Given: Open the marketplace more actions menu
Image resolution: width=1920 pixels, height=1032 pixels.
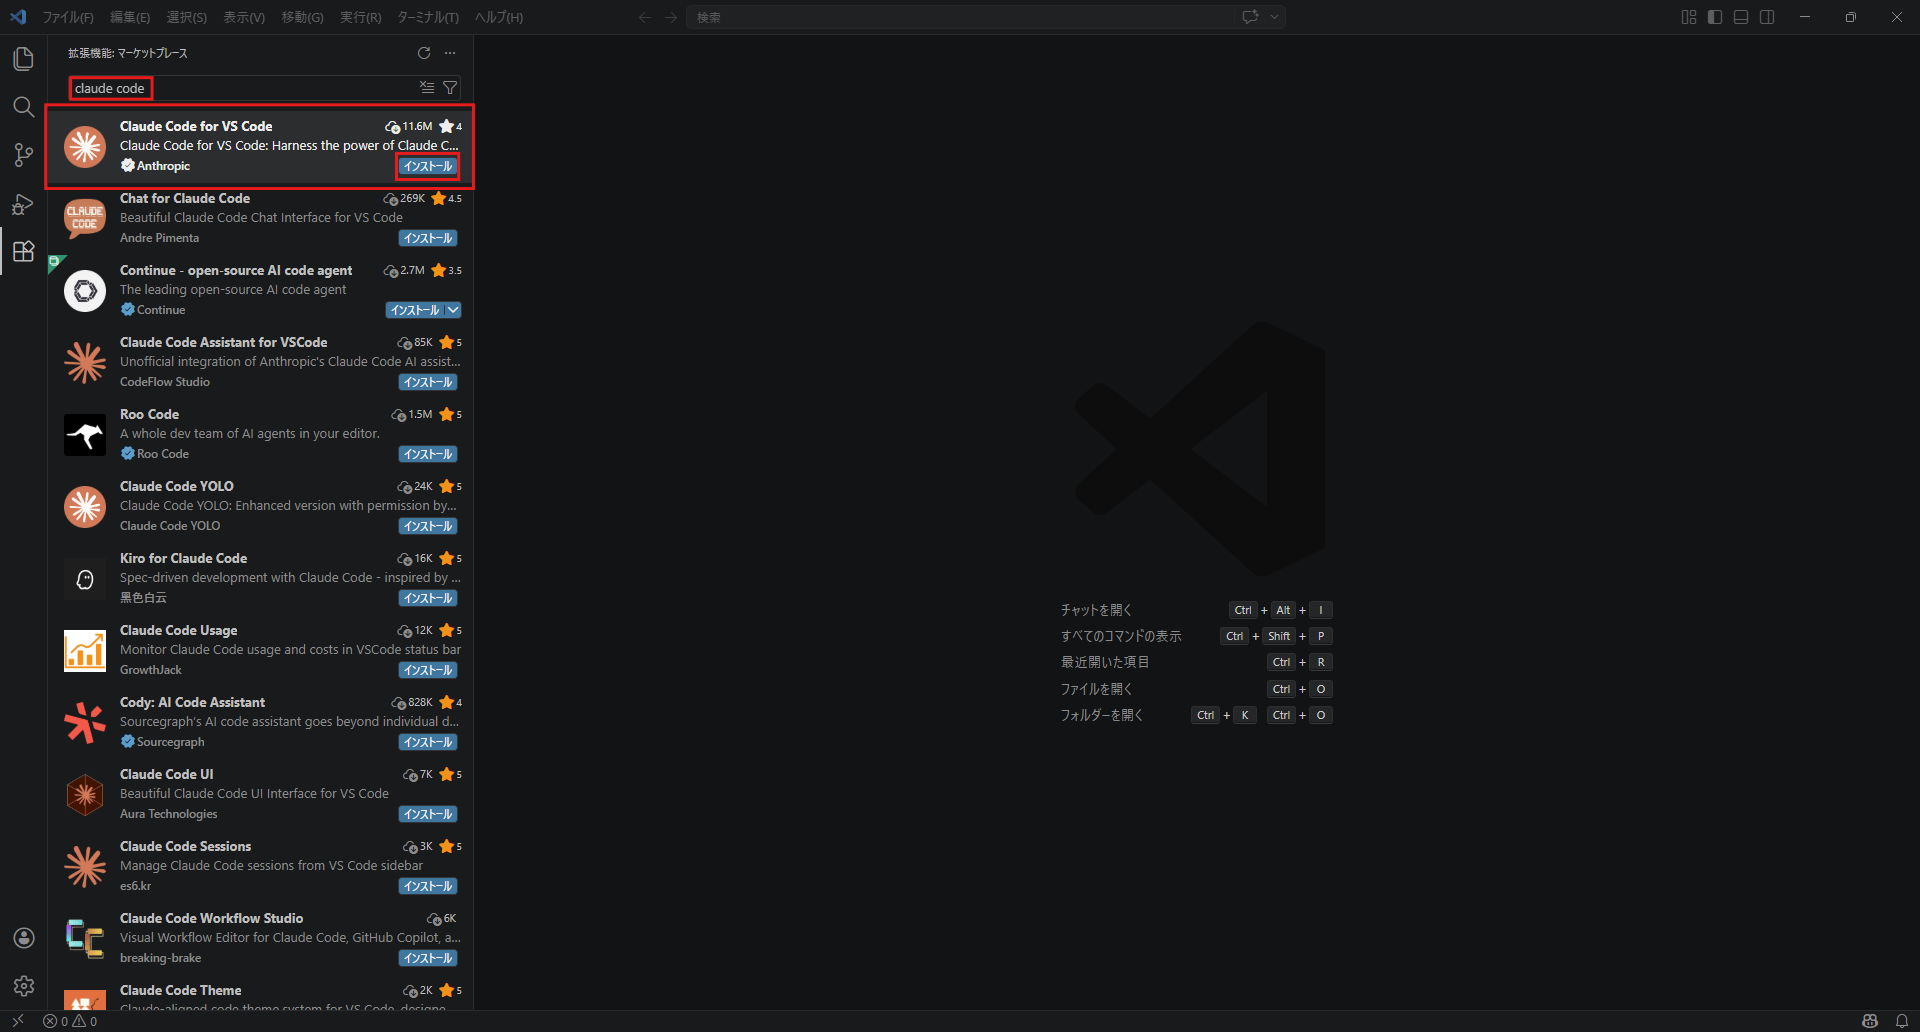Looking at the screenshot, I should coord(450,53).
